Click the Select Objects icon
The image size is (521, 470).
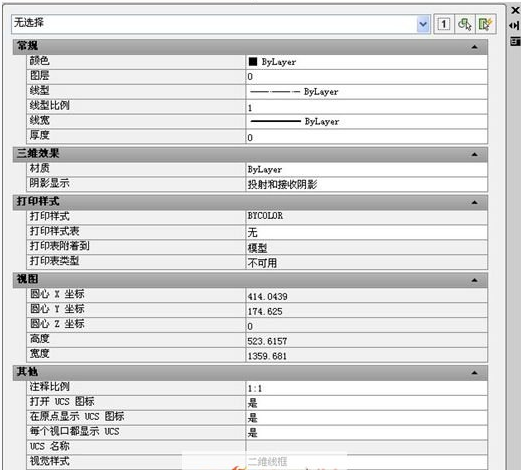pyautogui.click(x=464, y=24)
